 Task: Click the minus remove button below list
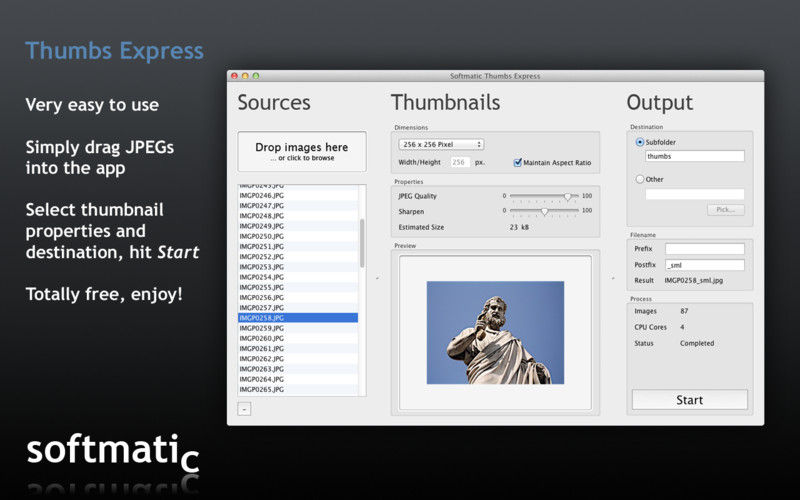pos(244,409)
